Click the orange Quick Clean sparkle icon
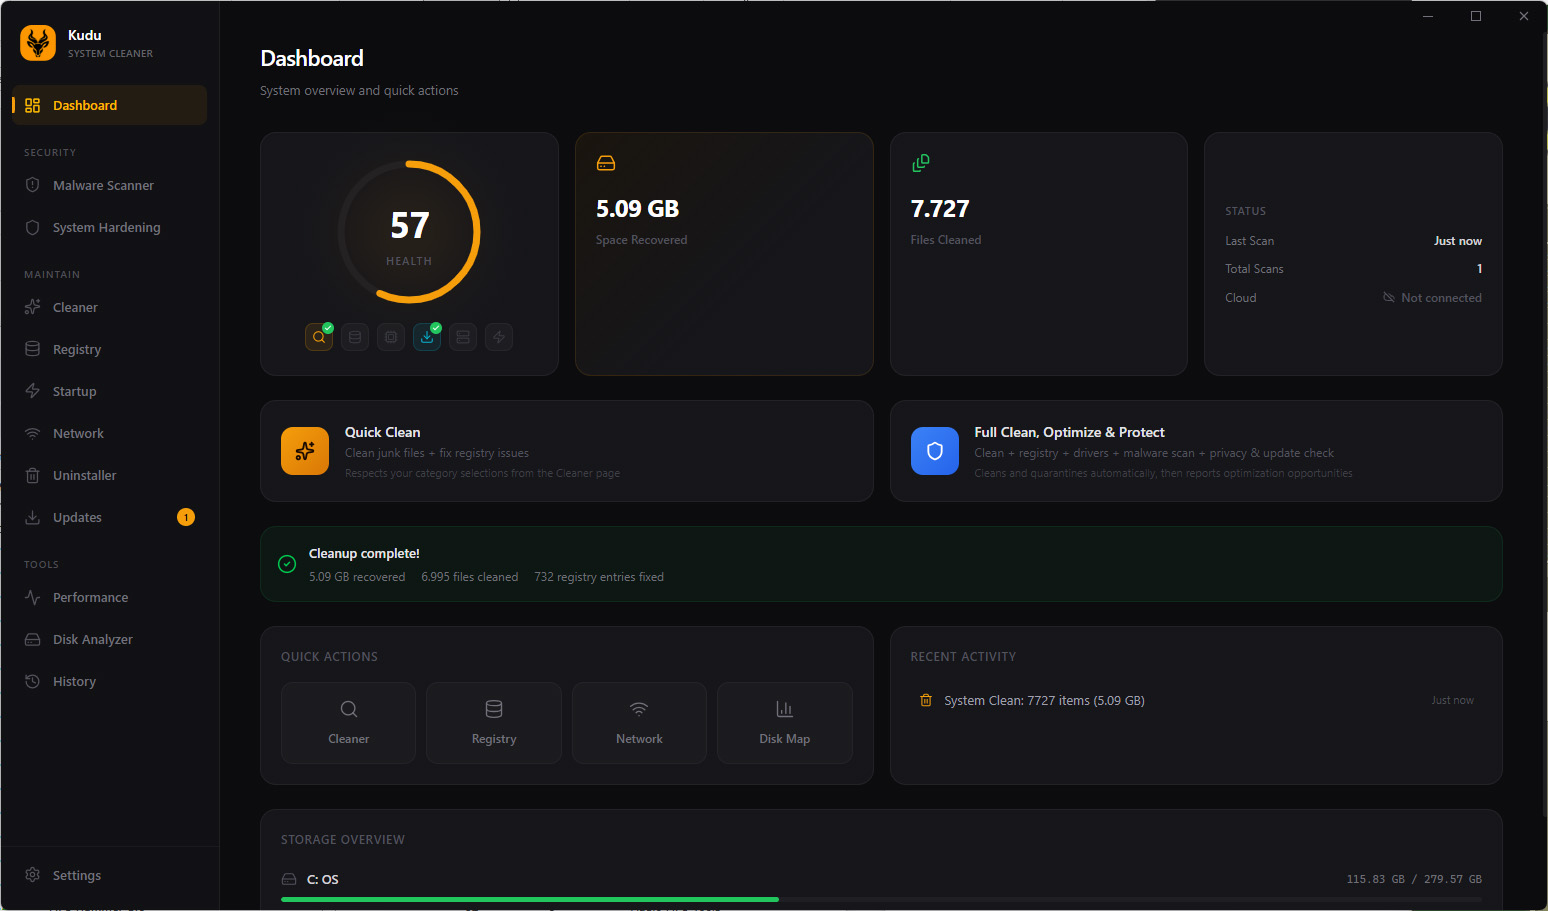The width and height of the screenshot is (1548, 911). (305, 451)
